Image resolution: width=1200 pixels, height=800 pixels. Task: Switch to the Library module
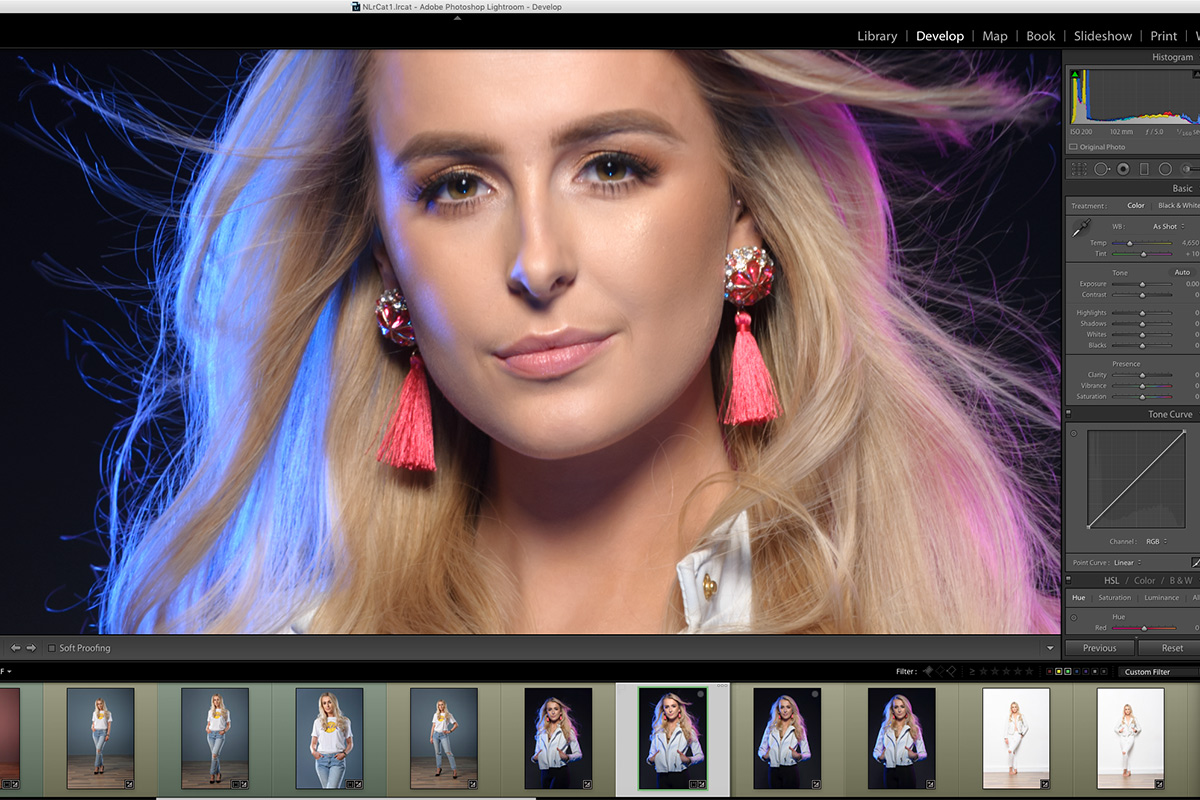pyautogui.click(x=877, y=36)
